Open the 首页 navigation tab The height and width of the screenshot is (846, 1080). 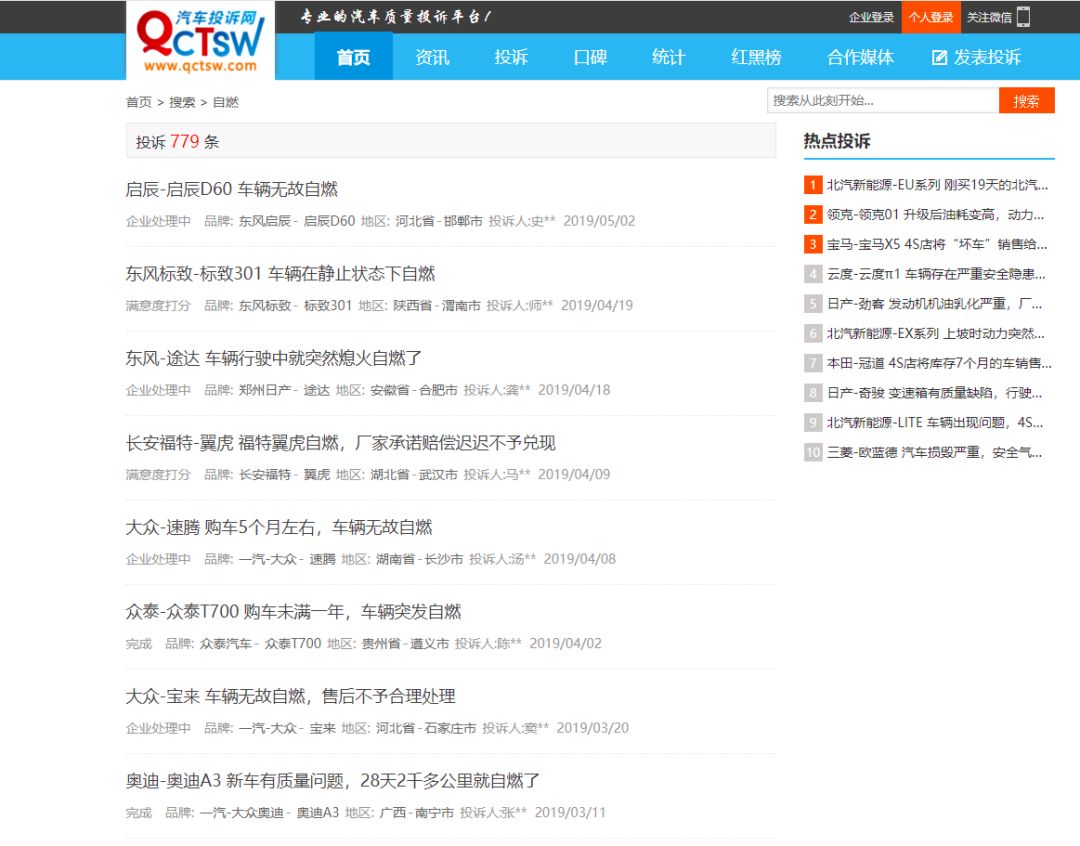coord(353,57)
